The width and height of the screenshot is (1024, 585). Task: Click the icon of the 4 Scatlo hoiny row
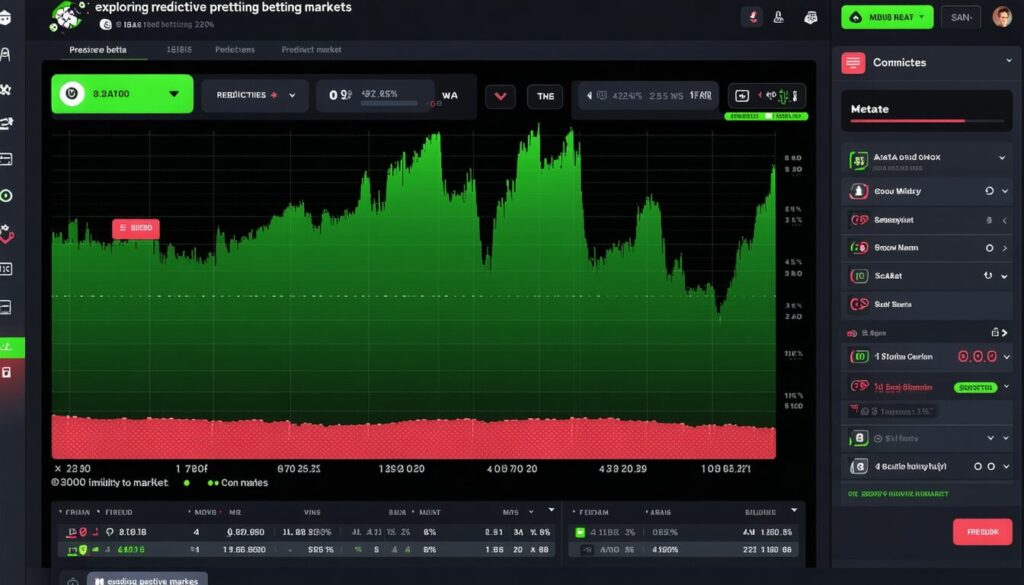click(x=859, y=466)
